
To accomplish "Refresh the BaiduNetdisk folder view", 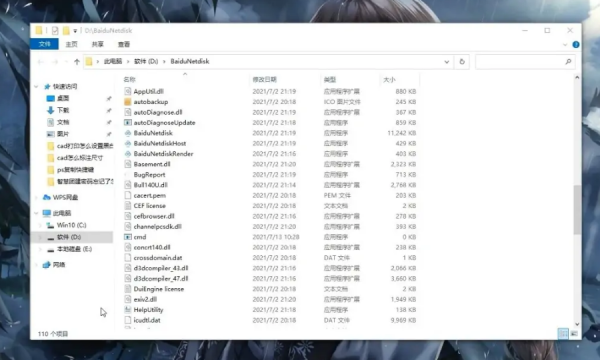I will 462,62.
